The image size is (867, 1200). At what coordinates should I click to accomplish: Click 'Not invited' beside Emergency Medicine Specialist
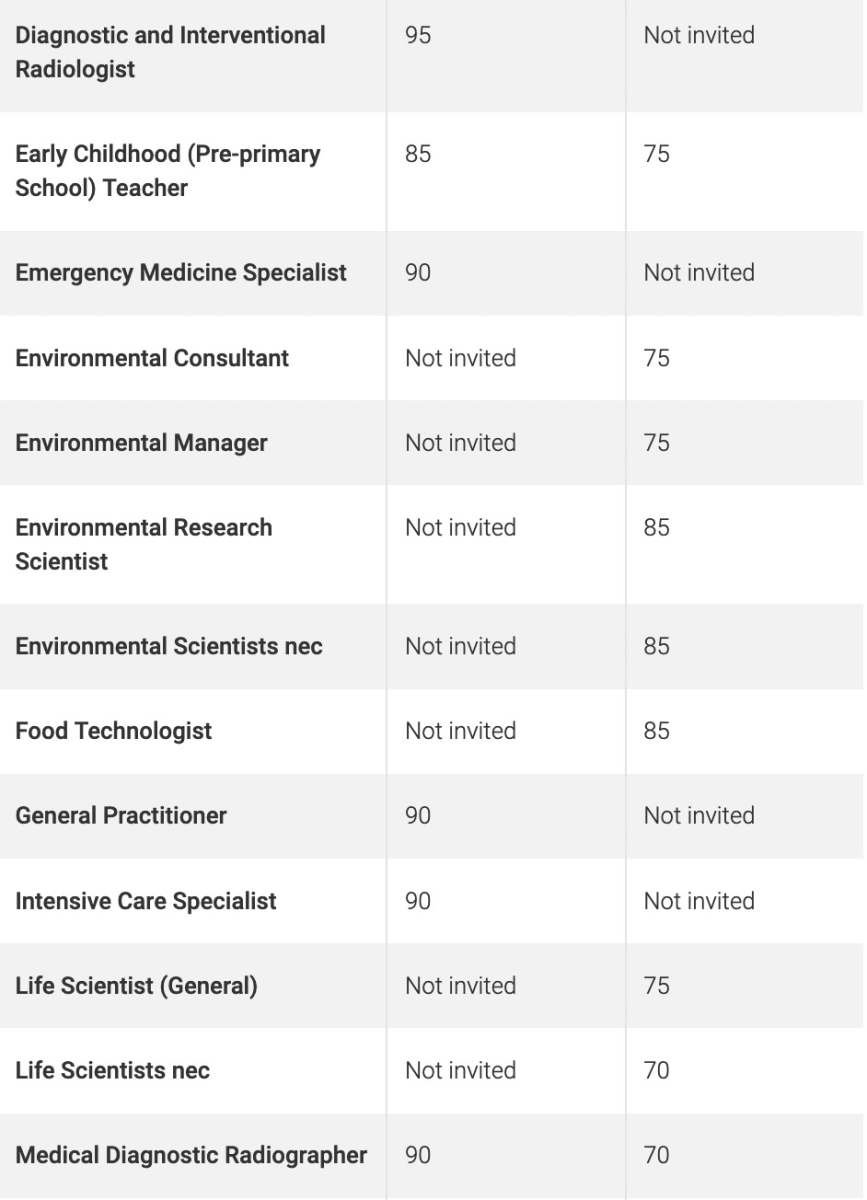tap(699, 273)
